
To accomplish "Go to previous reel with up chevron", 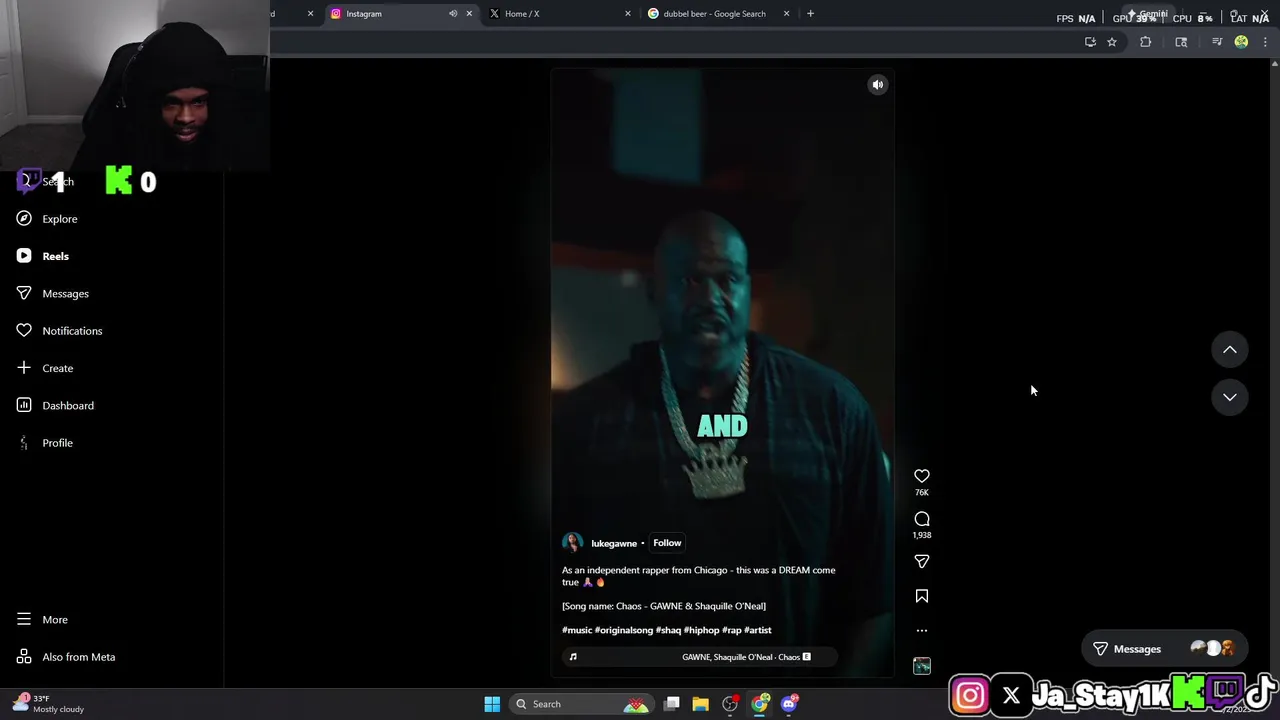I will coord(1230,350).
